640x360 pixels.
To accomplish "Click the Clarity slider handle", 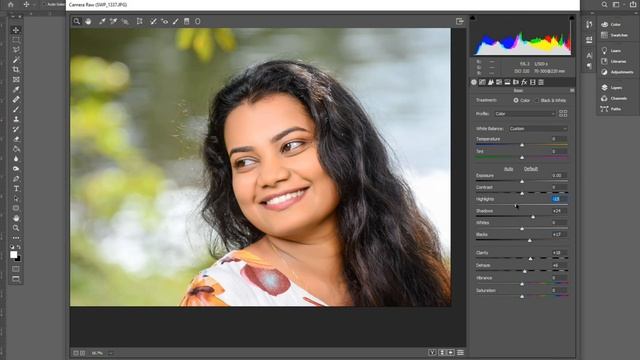I will 531,259.
